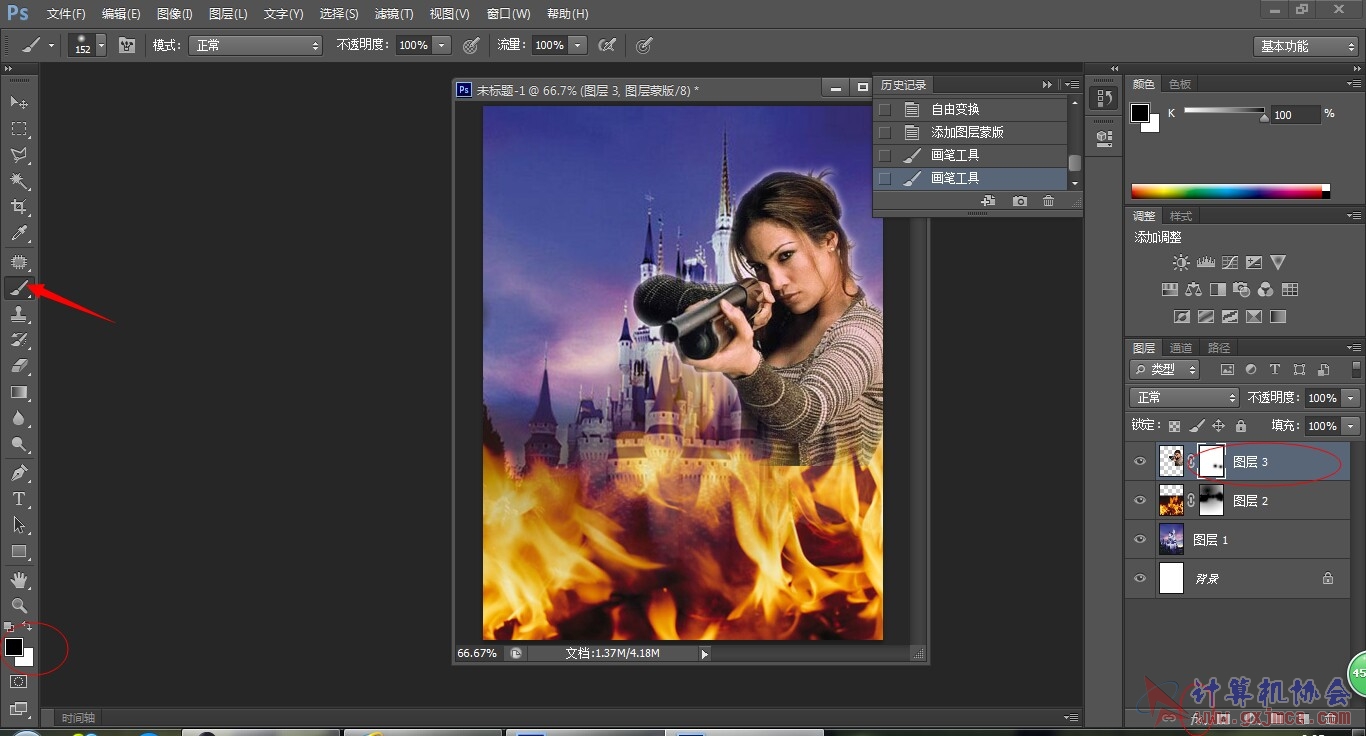Open the 图像(I) menu
The image size is (1366, 736).
tap(175, 14)
